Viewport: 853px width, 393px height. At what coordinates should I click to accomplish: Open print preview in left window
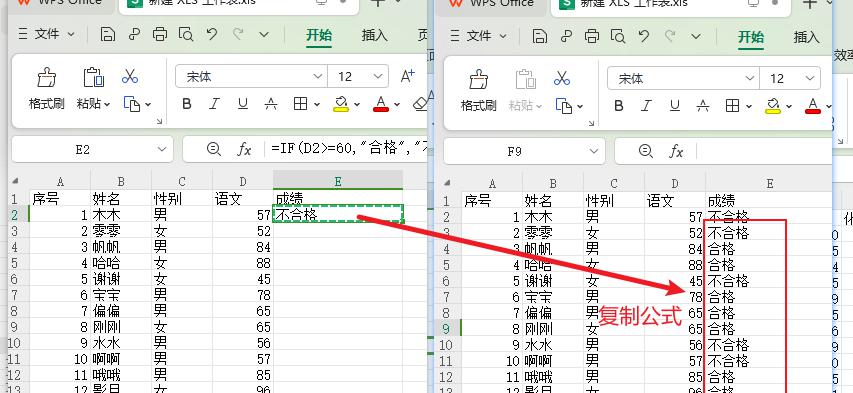186,34
